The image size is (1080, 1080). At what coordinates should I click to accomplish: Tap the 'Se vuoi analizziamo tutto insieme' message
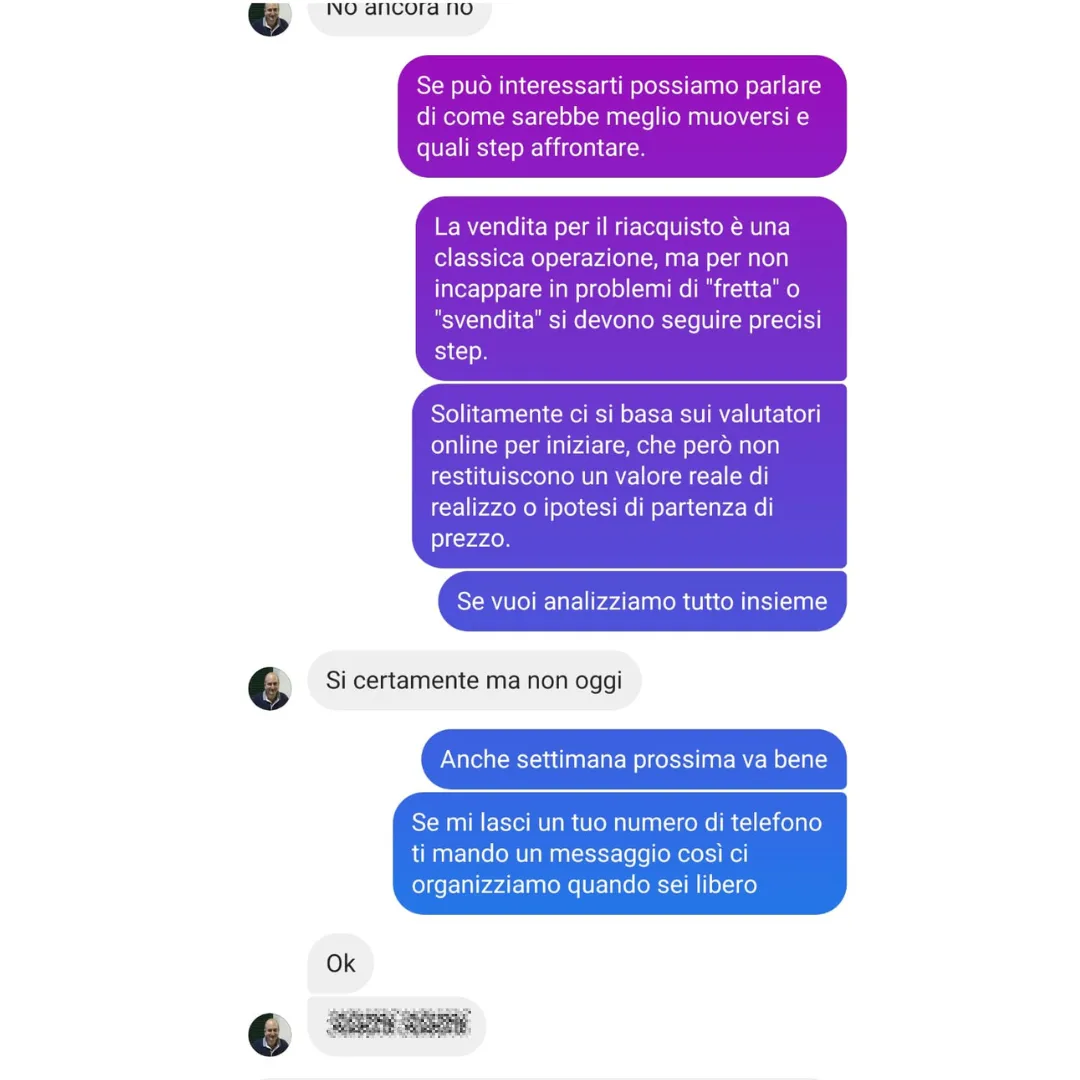point(642,601)
